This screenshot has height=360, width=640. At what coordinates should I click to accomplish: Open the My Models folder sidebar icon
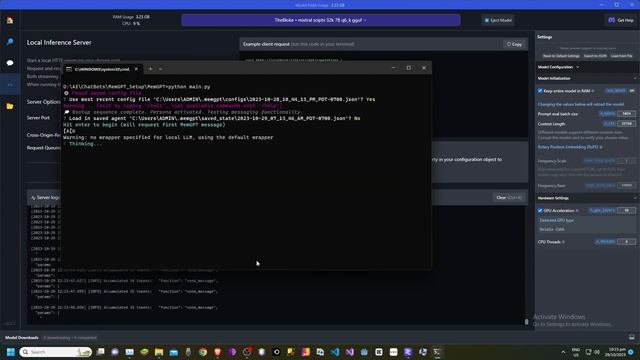10,106
